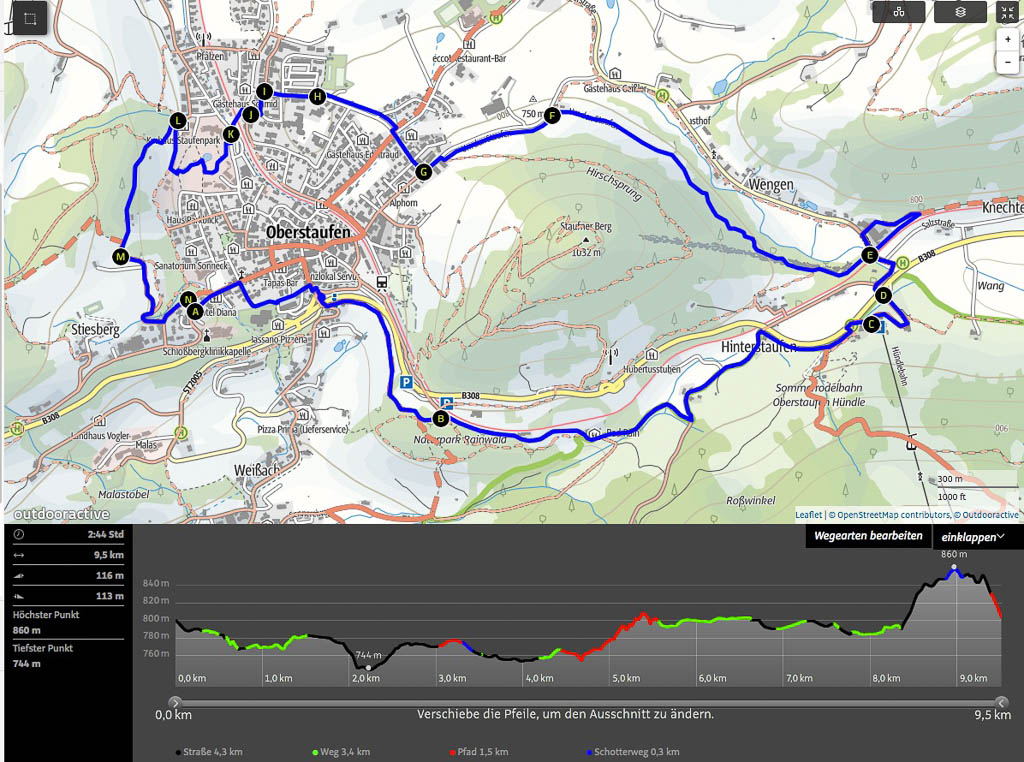1024x762 pixels.
Task: Click waypoint marker F on route
Action: (551, 116)
